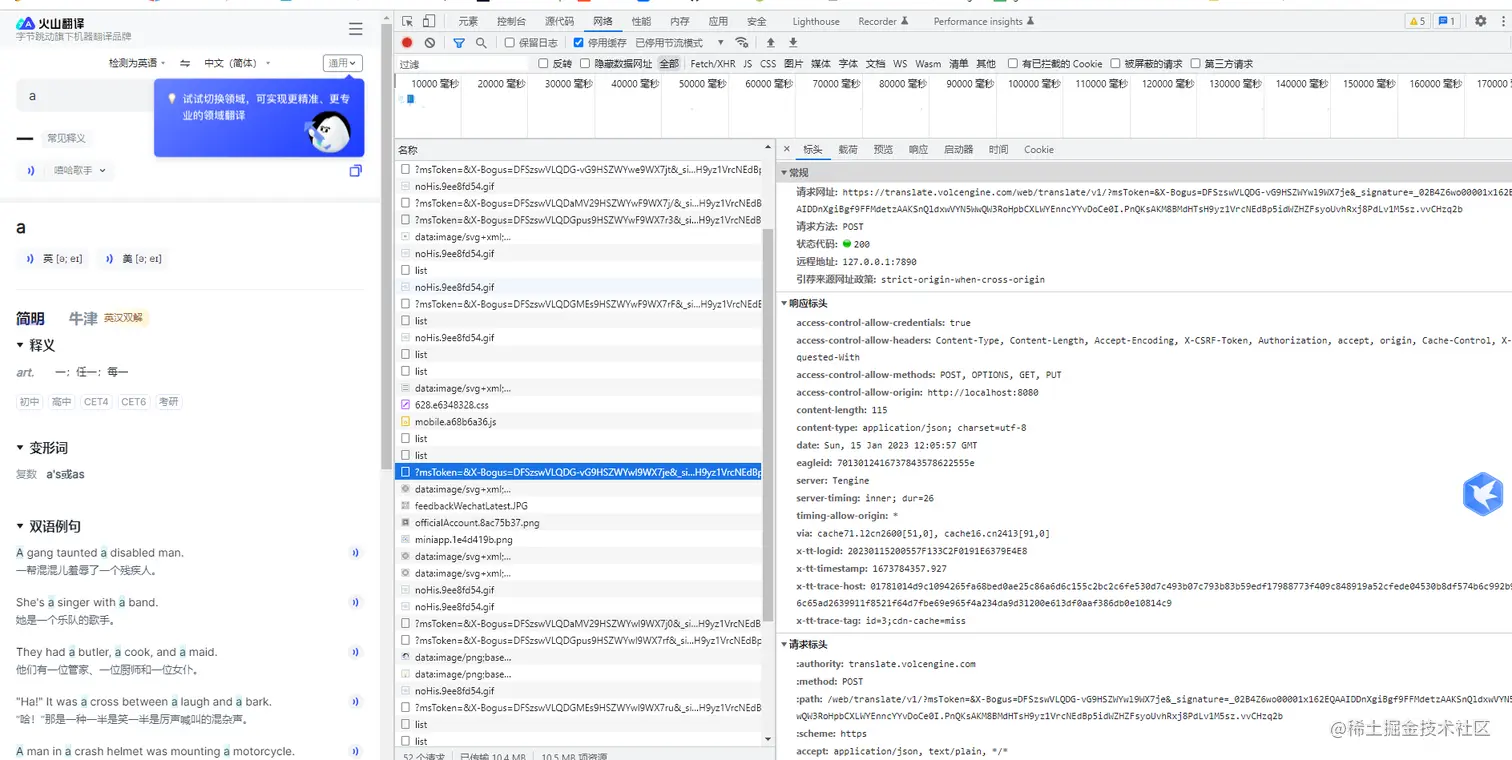
Task: Open network conditions settings
Action: click(742, 43)
